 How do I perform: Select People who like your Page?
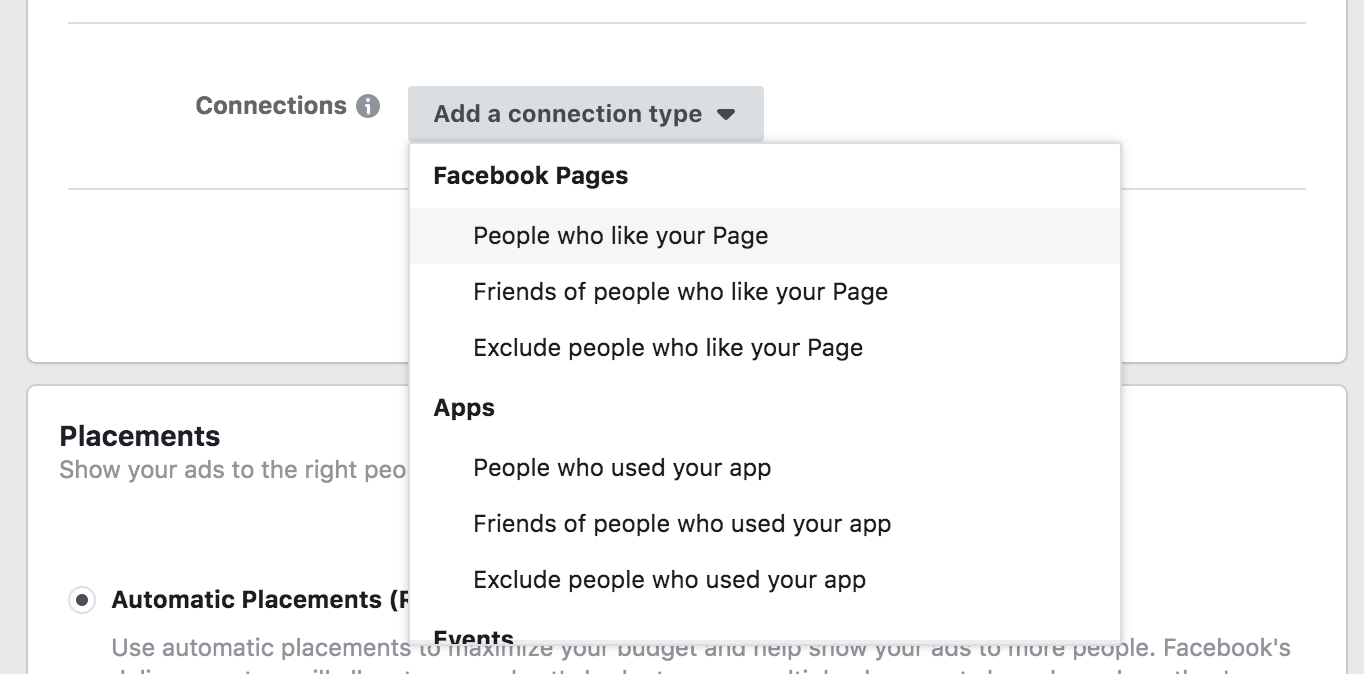click(765, 236)
